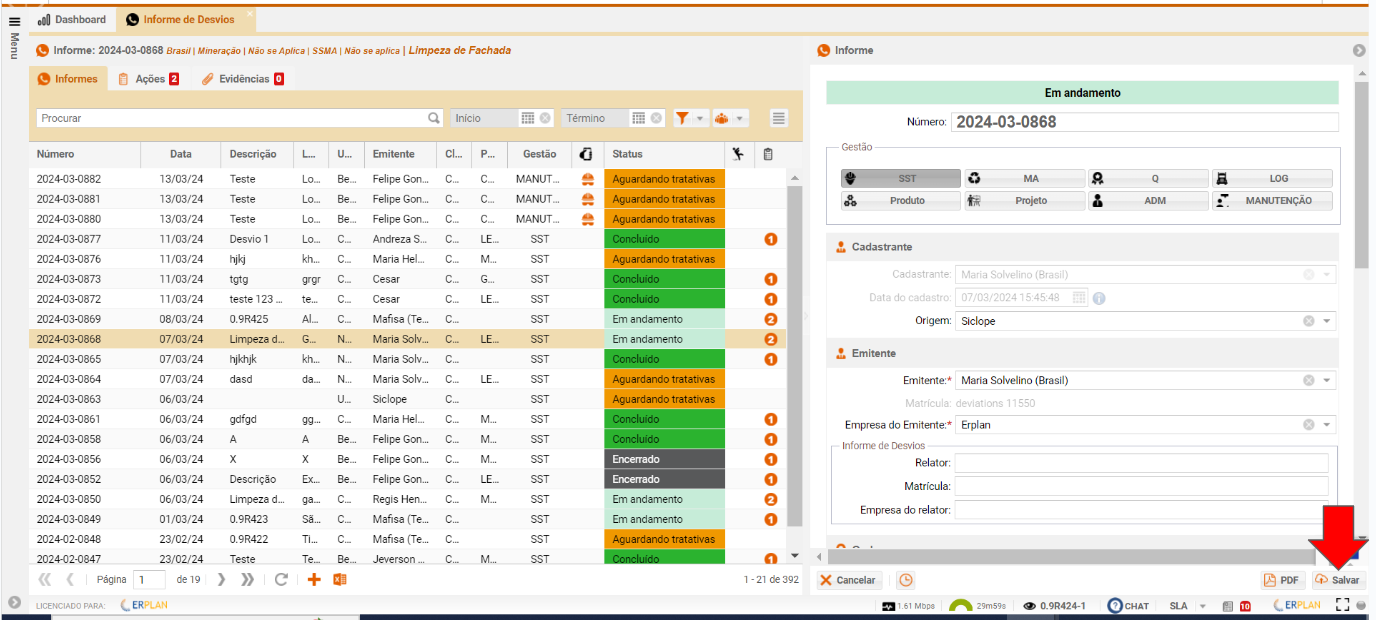Click the Salvar button
The image size is (1376, 620).
coord(1337,580)
